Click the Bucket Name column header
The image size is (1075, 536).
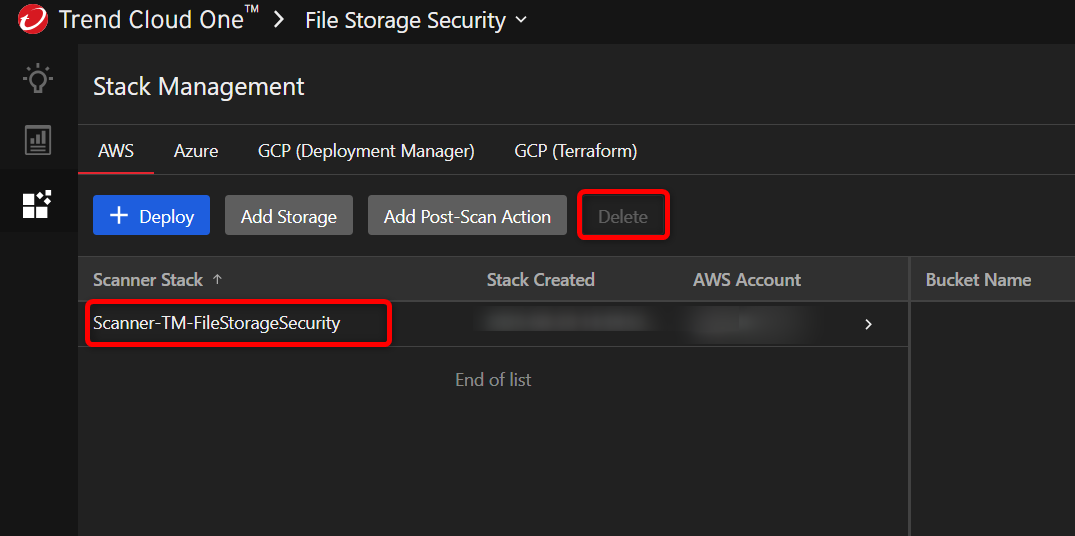tap(978, 280)
